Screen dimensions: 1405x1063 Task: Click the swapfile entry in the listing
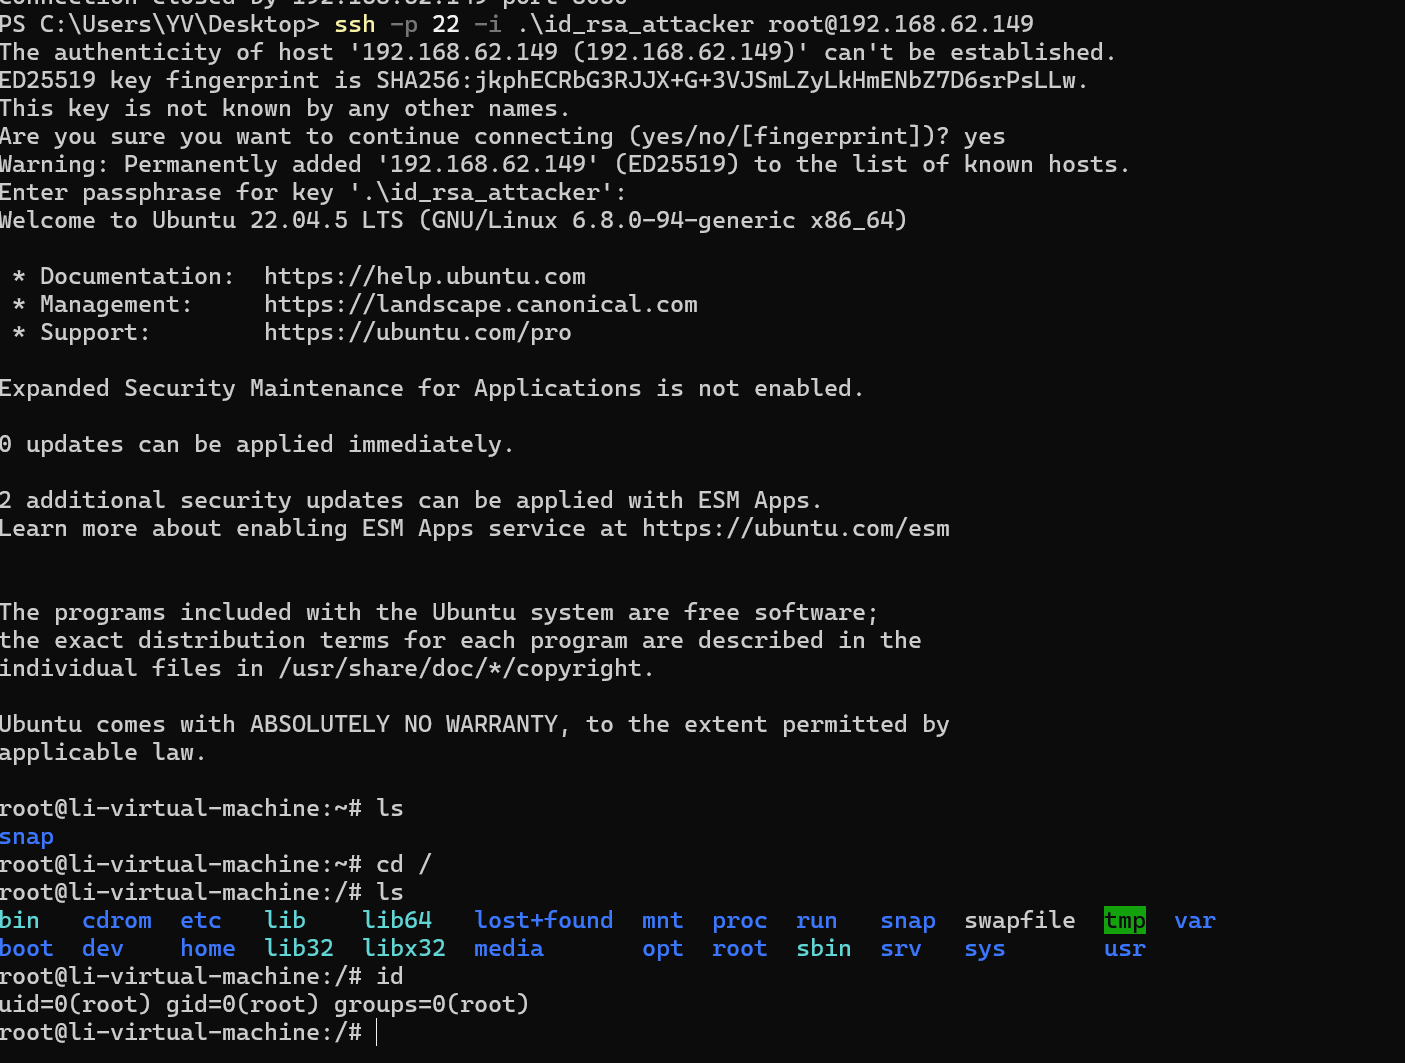click(1019, 920)
